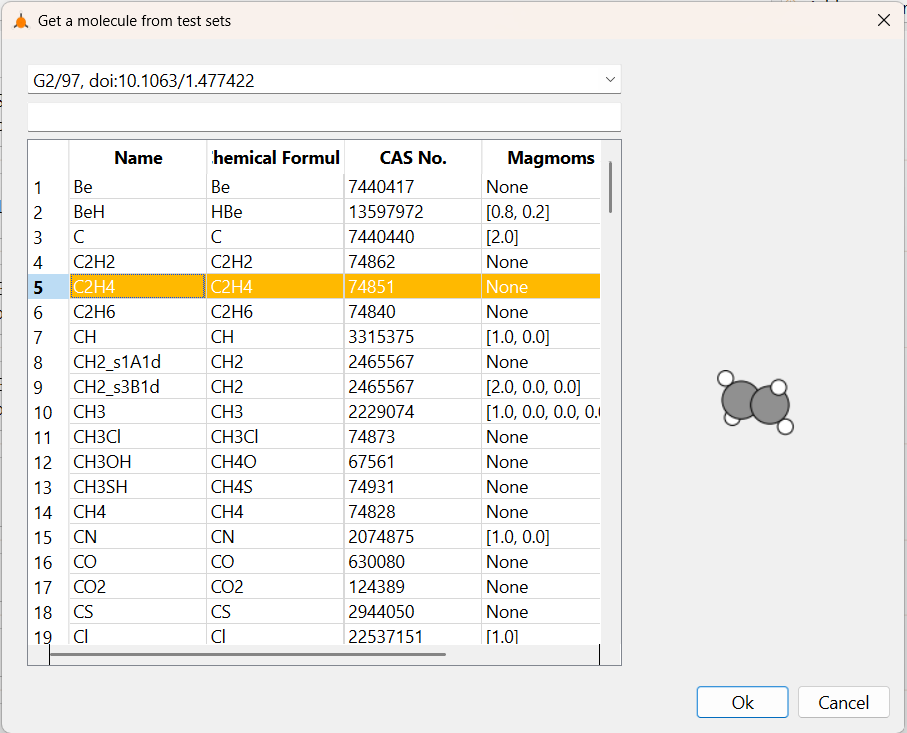
Task: Confirm selection with the Ok button
Action: (x=742, y=702)
